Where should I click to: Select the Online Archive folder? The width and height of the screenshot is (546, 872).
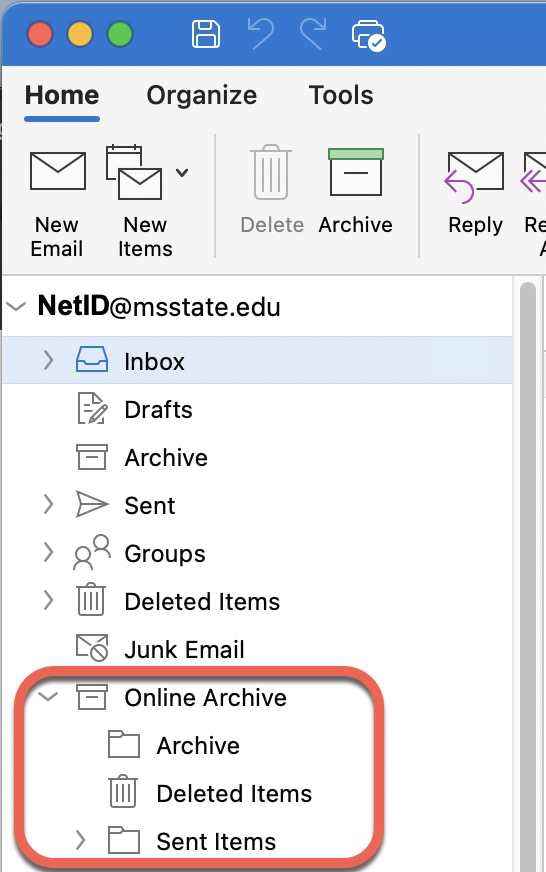click(x=205, y=697)
